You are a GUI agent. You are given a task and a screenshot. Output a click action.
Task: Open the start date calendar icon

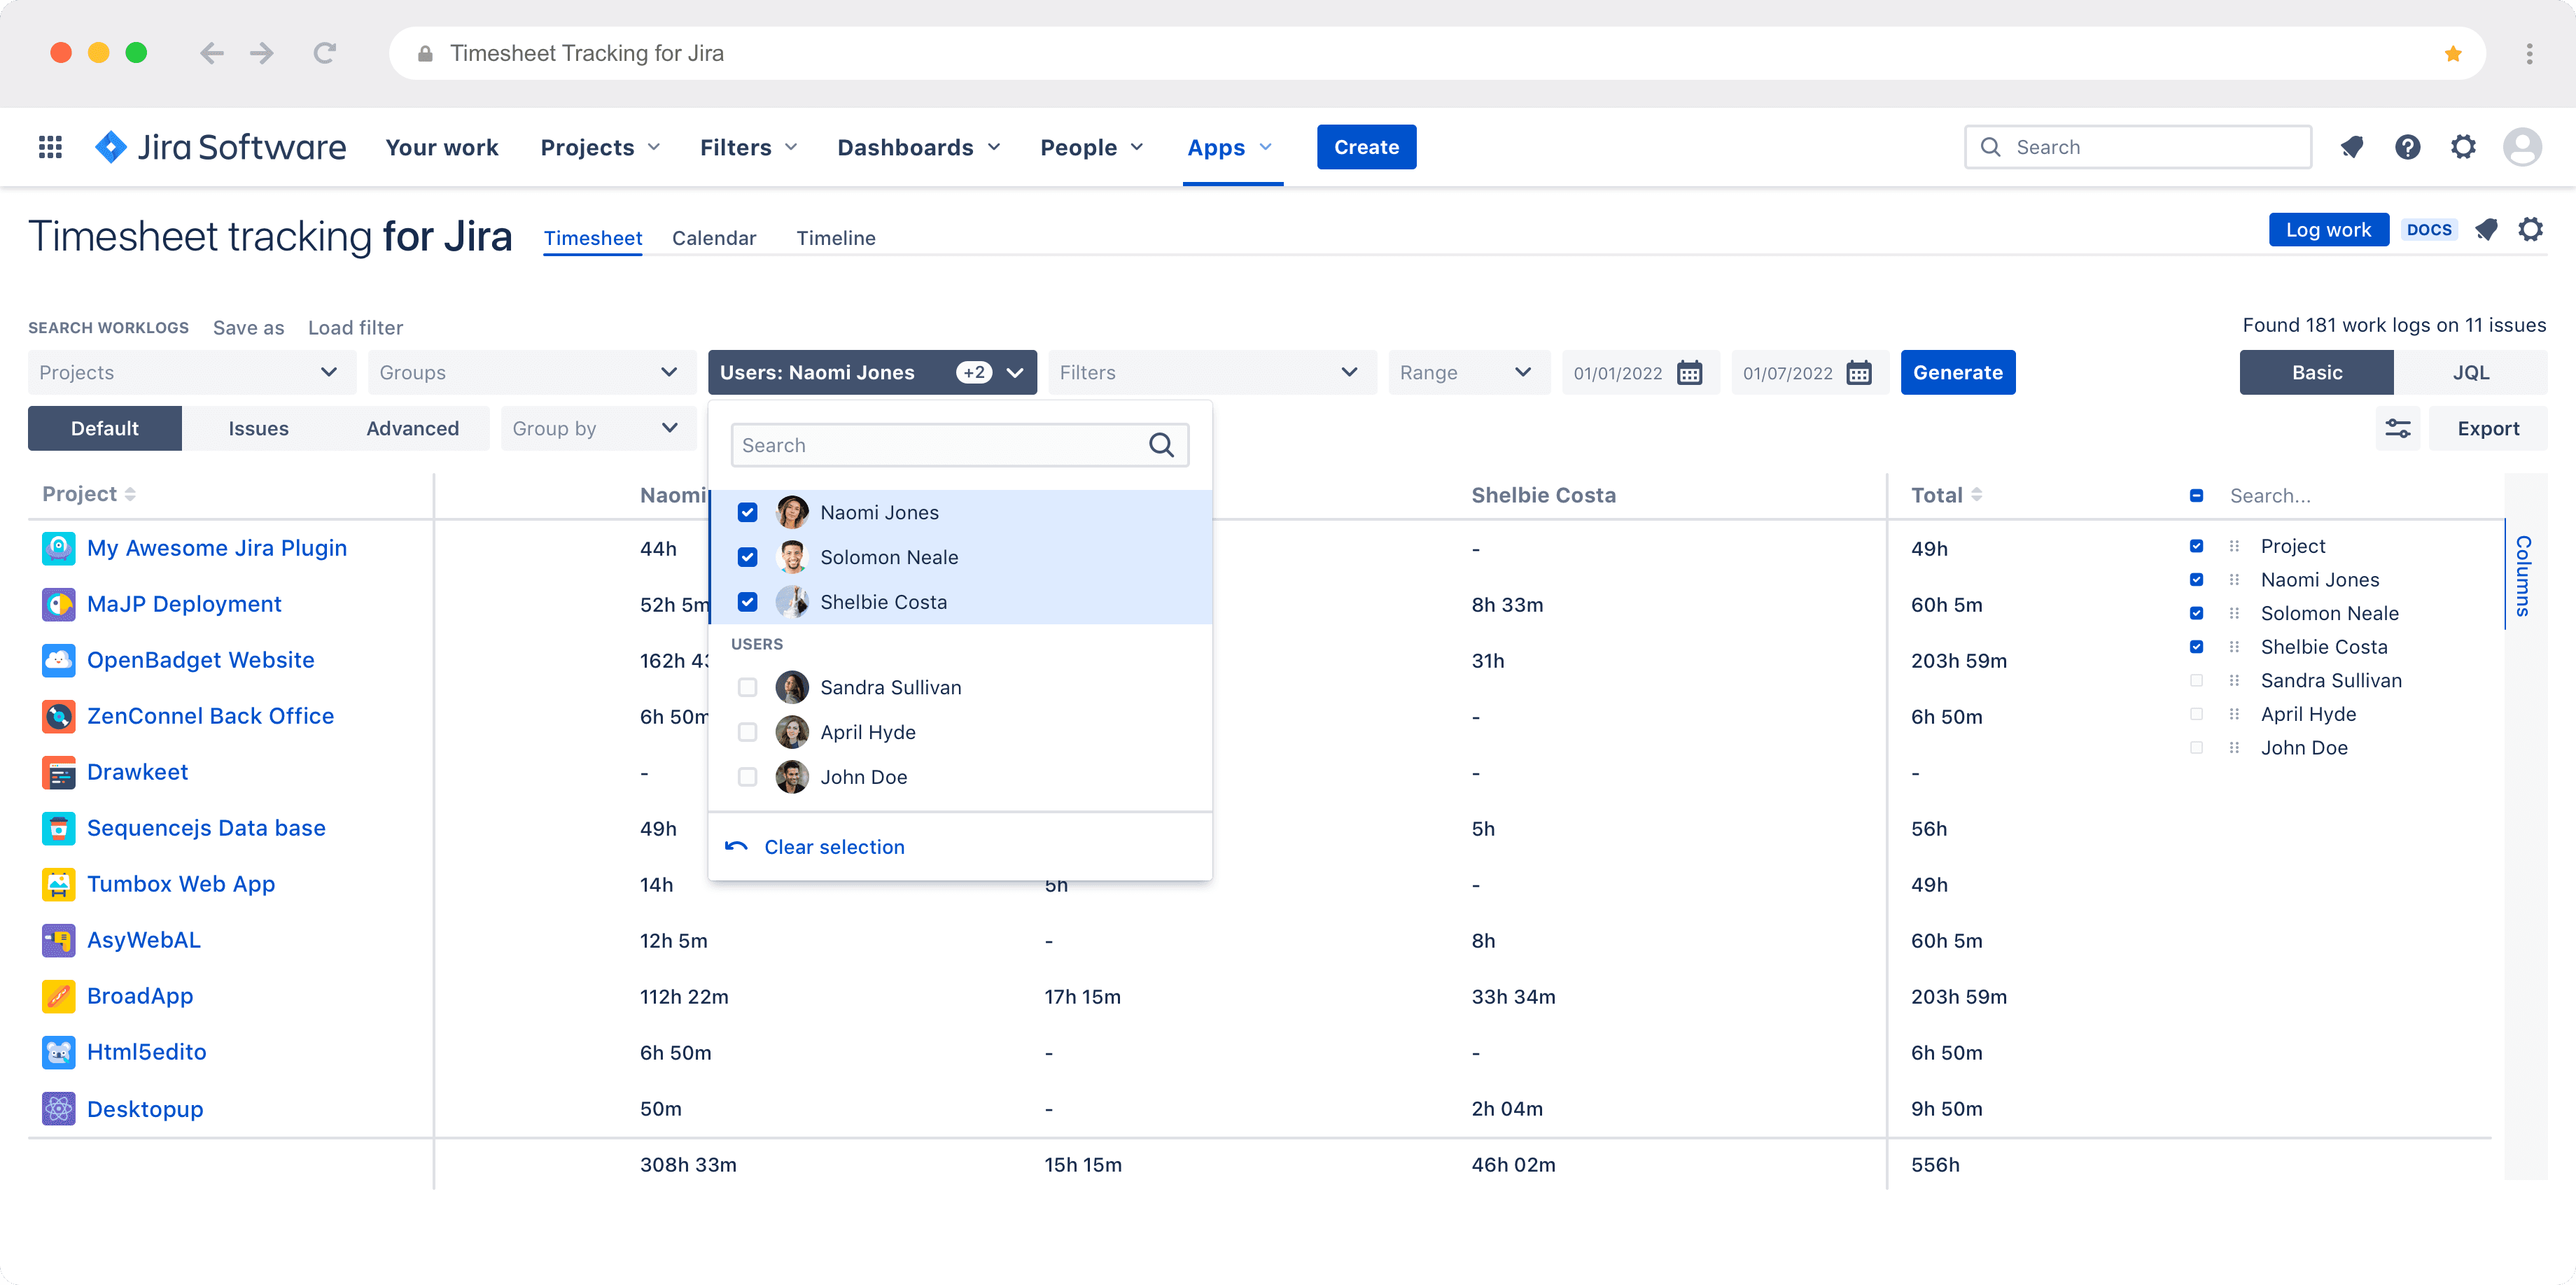pos(1690,373)
